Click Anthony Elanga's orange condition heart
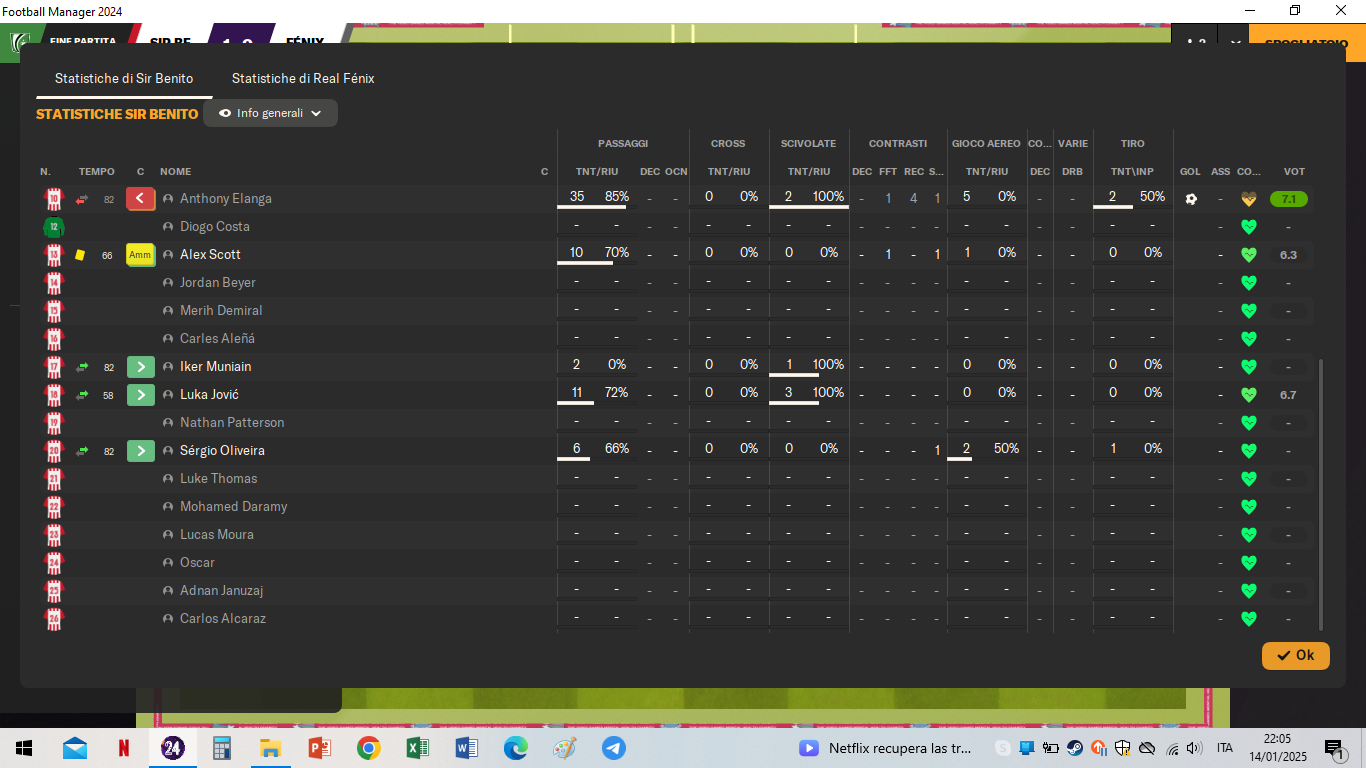This screenshot has height=768, width=1366. (1248, 199)
